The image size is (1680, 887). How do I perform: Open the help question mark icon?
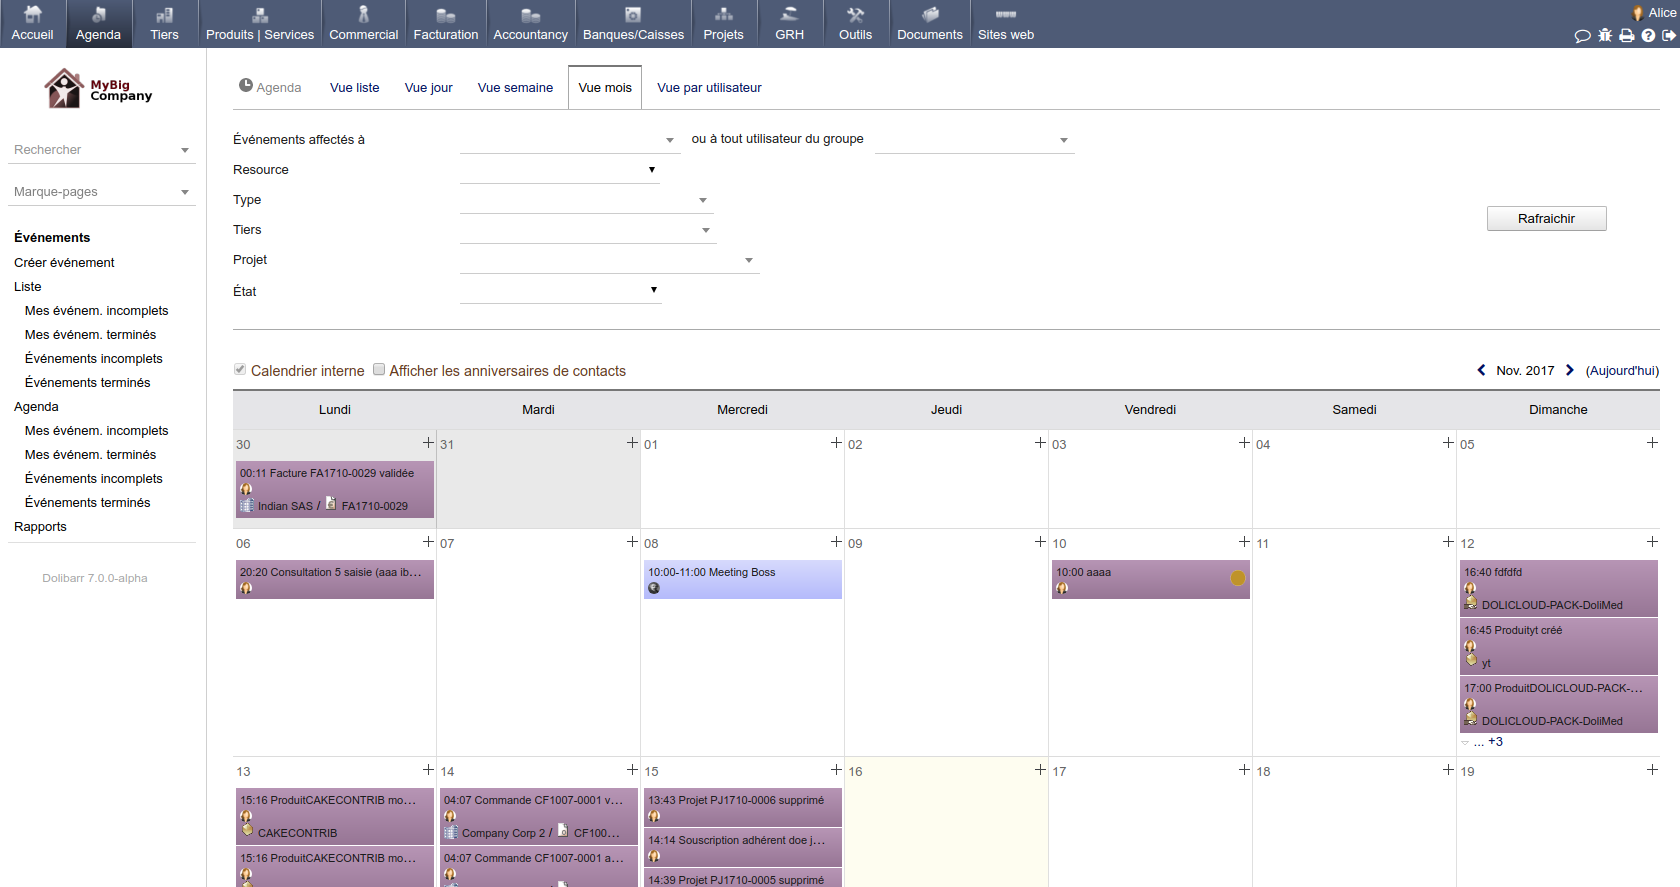pos(1648,36)
